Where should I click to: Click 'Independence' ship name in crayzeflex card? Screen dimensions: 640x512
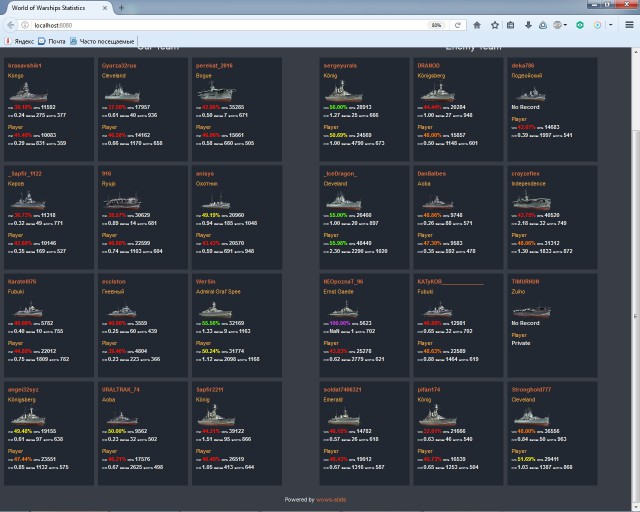pos(528,184)
